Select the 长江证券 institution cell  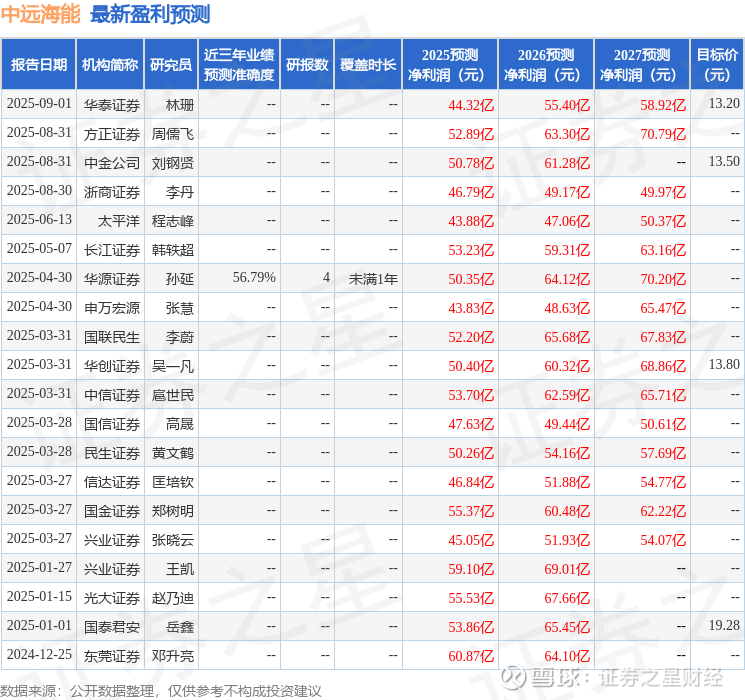(112, 250)
